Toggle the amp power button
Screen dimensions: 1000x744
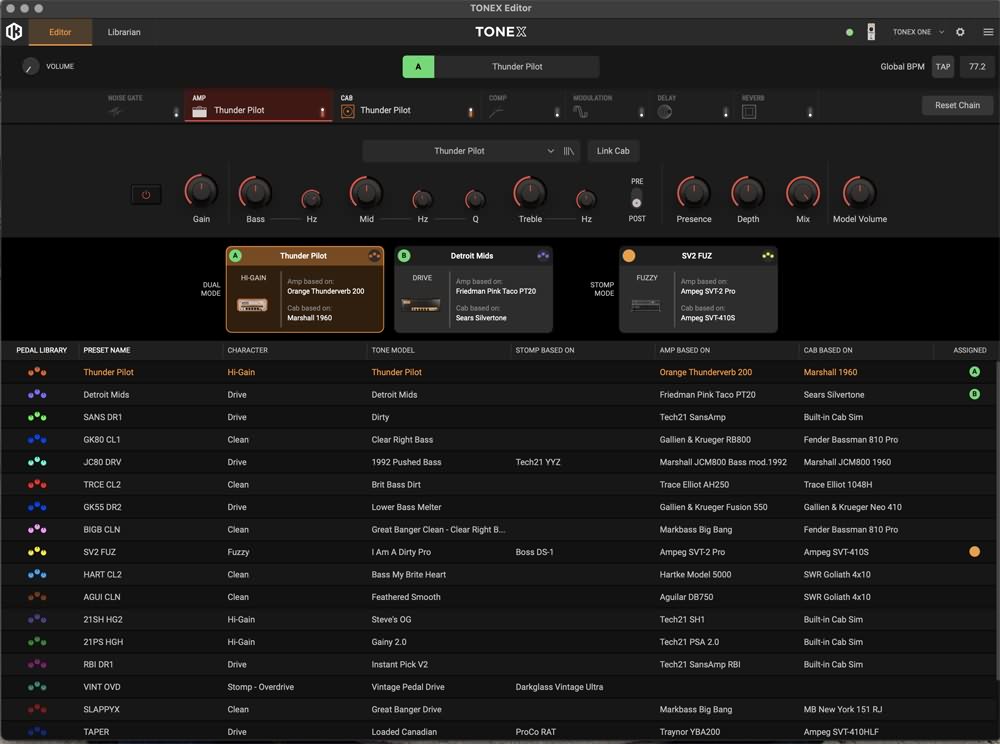pyautogui.click(x=146, y=195)
